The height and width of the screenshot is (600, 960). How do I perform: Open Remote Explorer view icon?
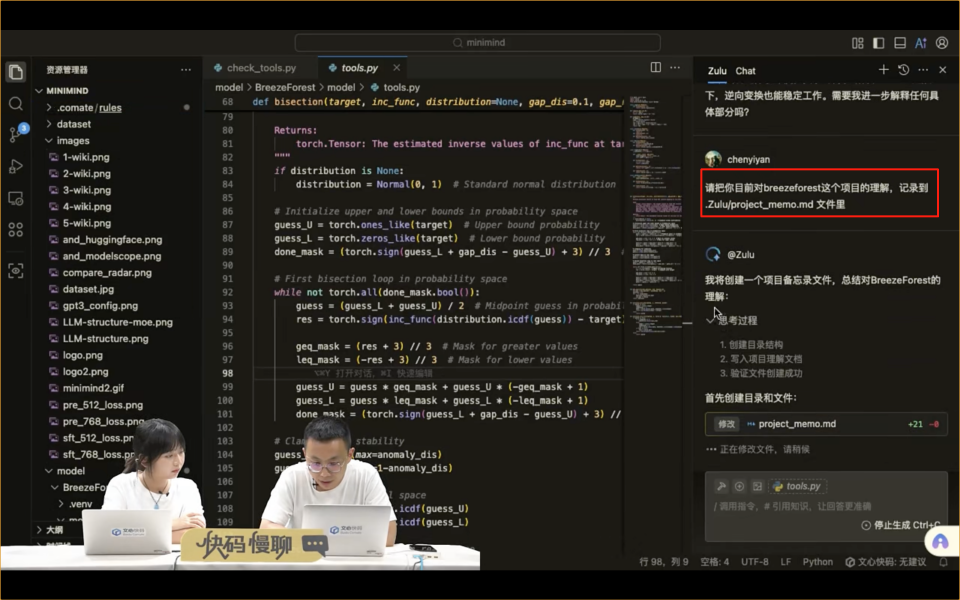(16, 198)
